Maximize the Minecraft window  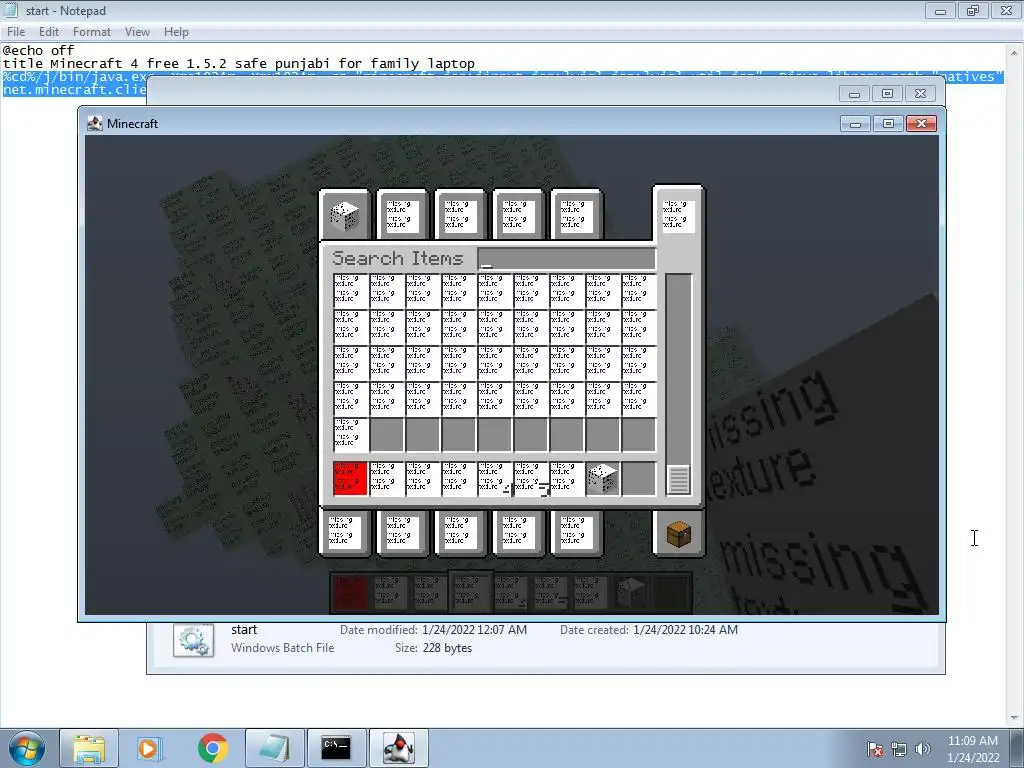(x=888, y=123)
